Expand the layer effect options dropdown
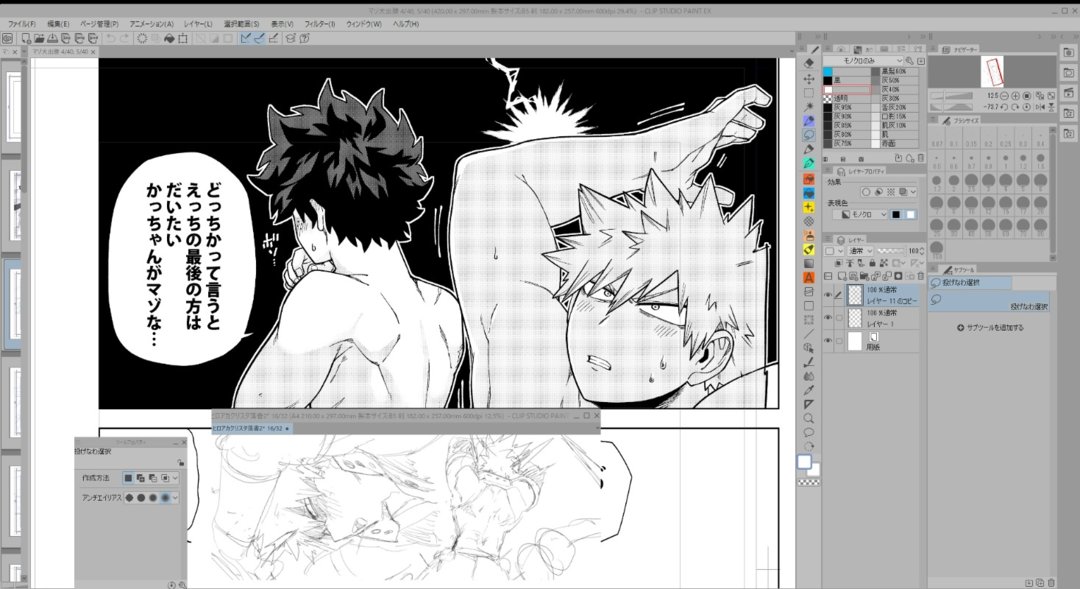The height and width of the screenshot is (589, 1080). 913,192
